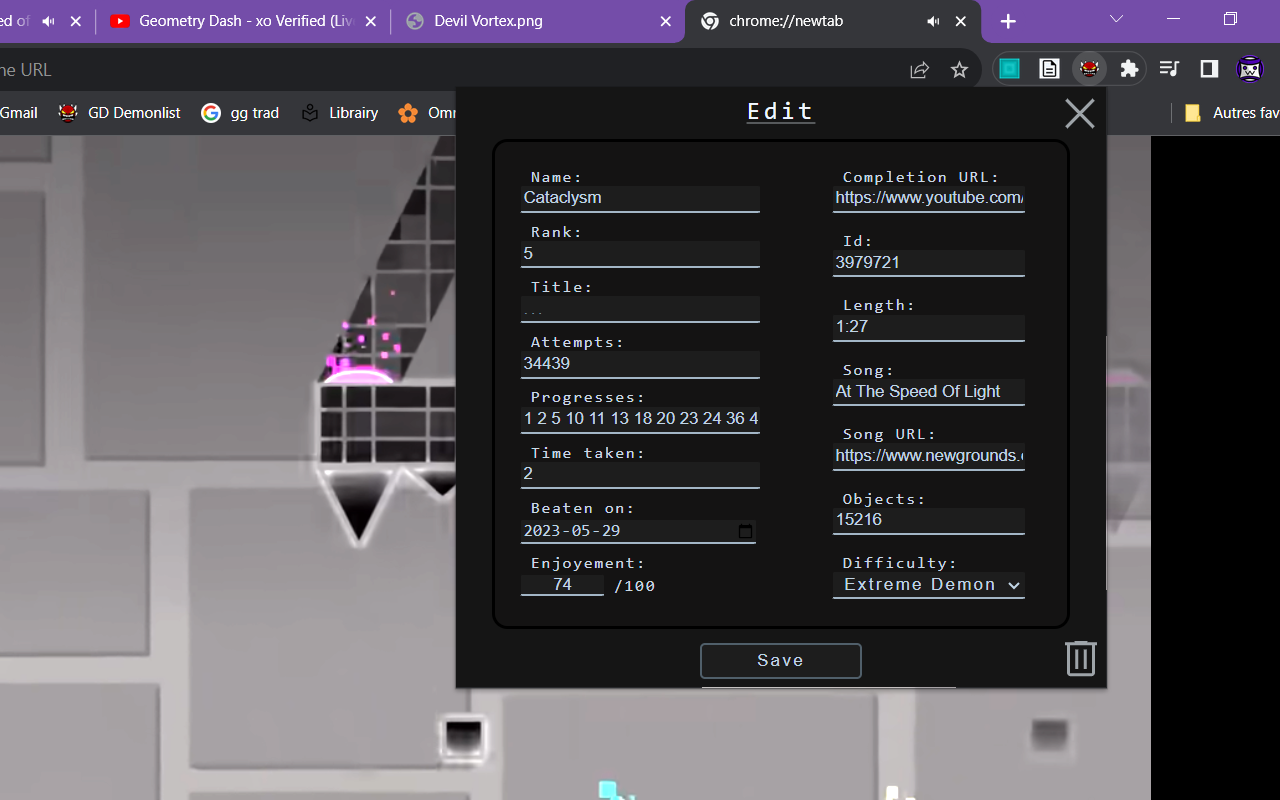The image size is (1280, 800).
Task: Toggle bookmark star for this page
Action: click(x=959, y=69)
